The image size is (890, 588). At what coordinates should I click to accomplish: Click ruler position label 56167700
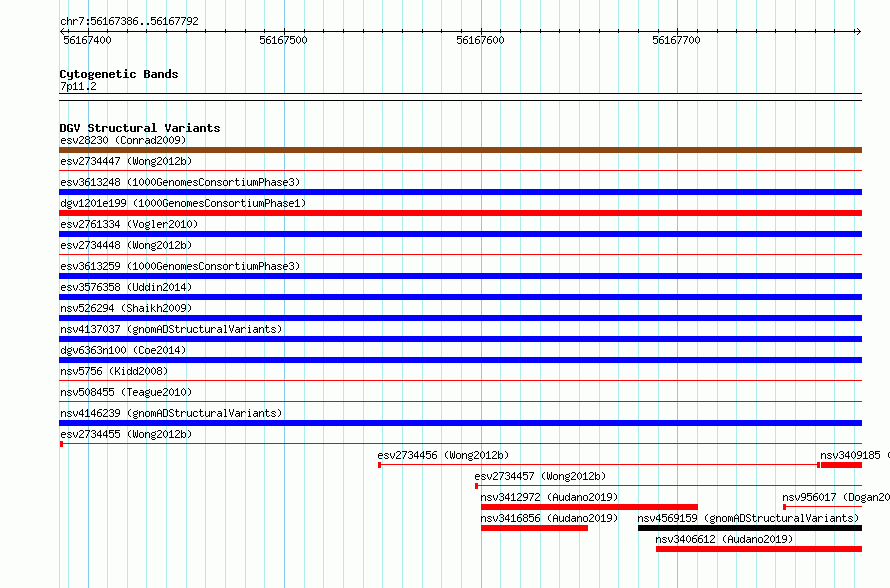(676, 40)
